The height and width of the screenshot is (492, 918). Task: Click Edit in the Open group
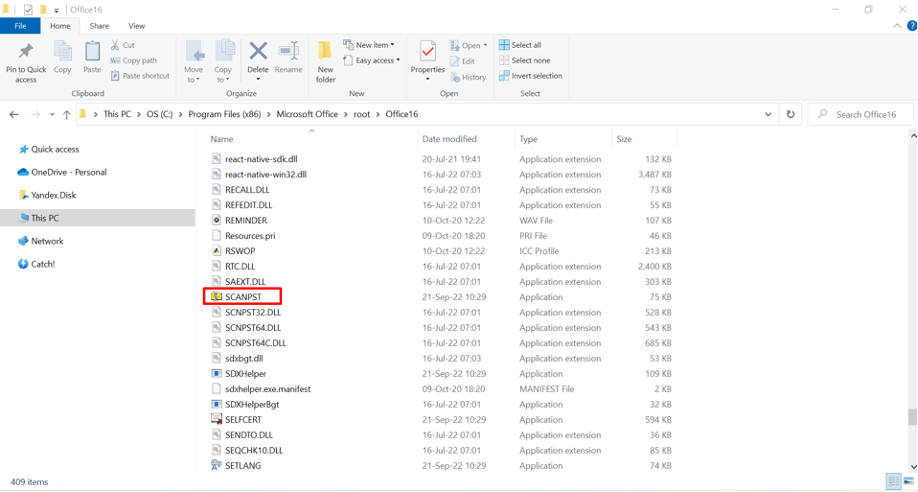463,61
